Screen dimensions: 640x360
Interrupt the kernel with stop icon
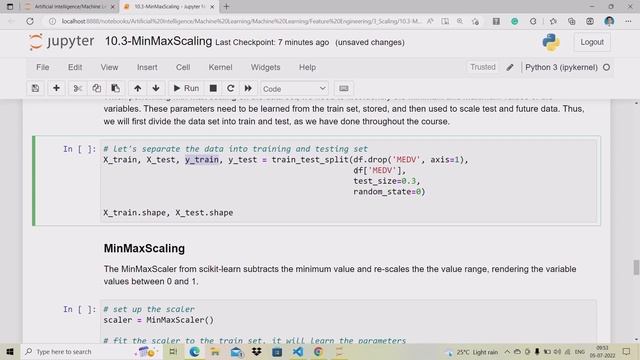coord(213,89)
